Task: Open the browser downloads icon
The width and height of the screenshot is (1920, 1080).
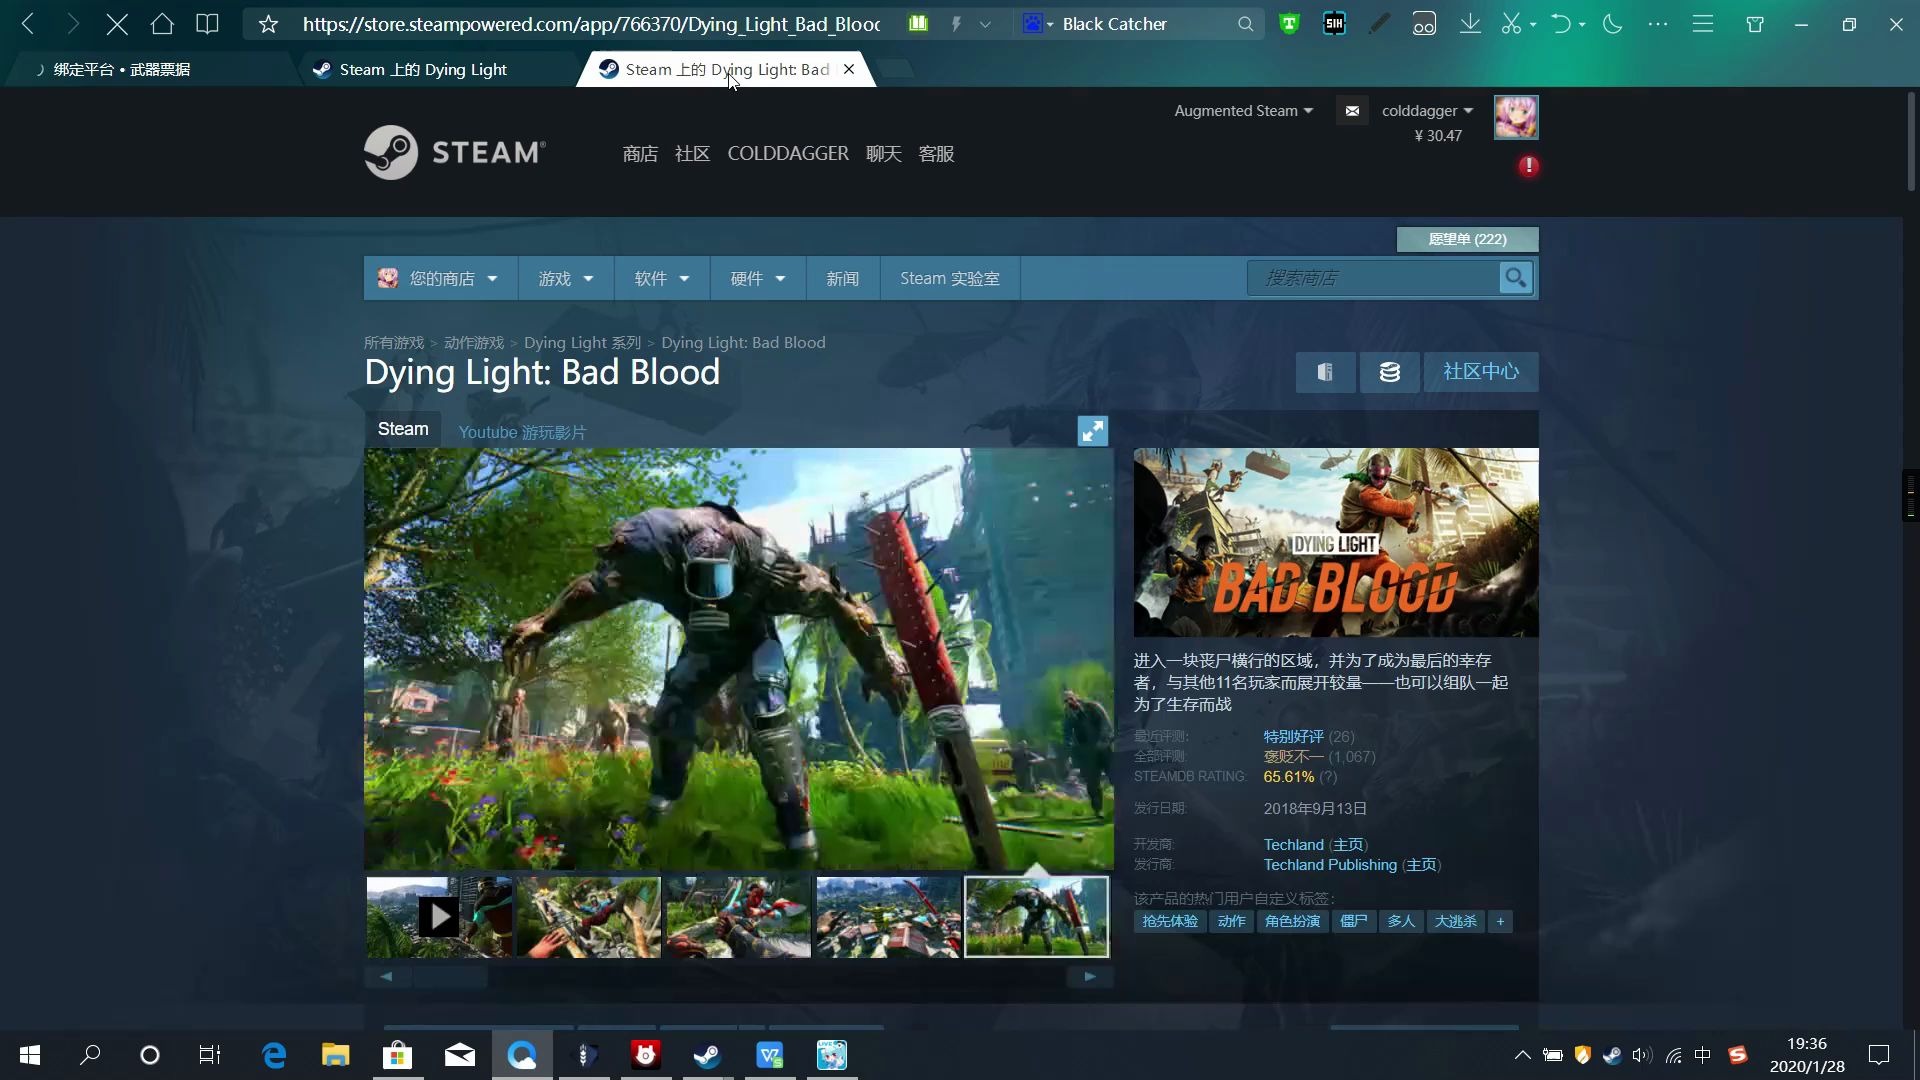Action: pyautogui.click(x=1470, y=24)
